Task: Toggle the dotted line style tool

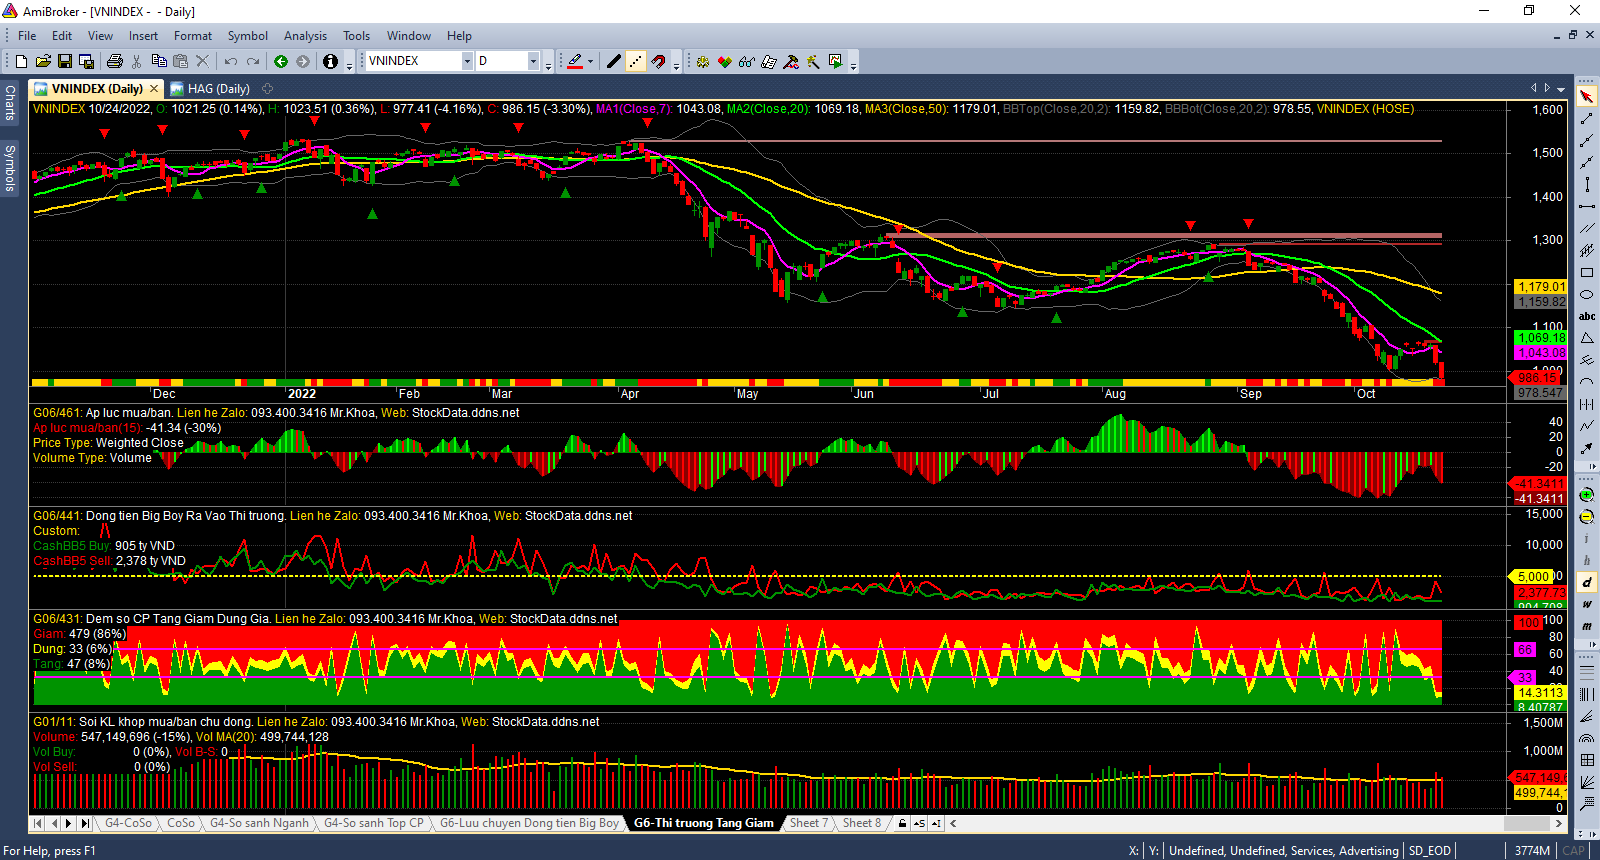Action: point(636,61)
